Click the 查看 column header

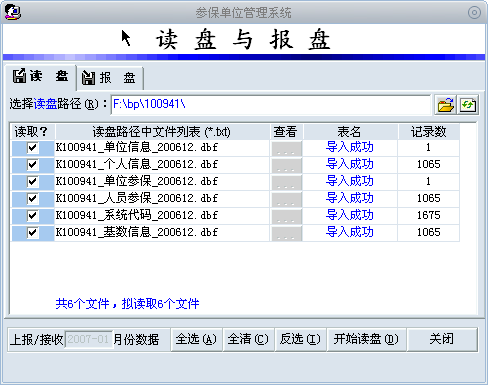tap(286, 132)
